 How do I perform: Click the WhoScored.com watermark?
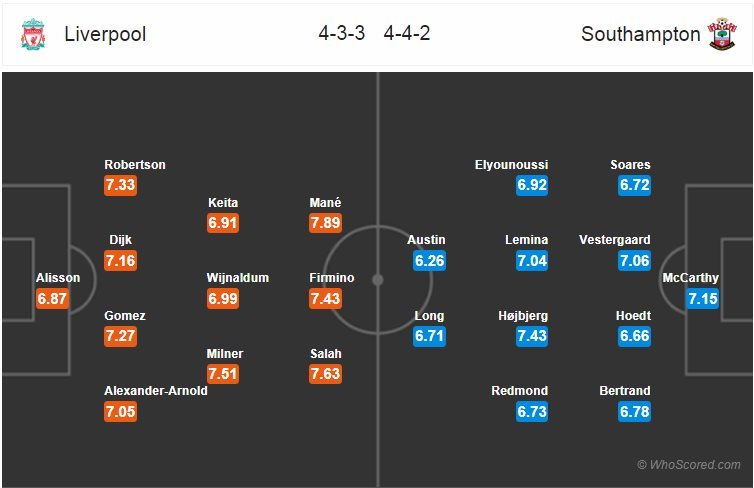(x=689, y=465)
